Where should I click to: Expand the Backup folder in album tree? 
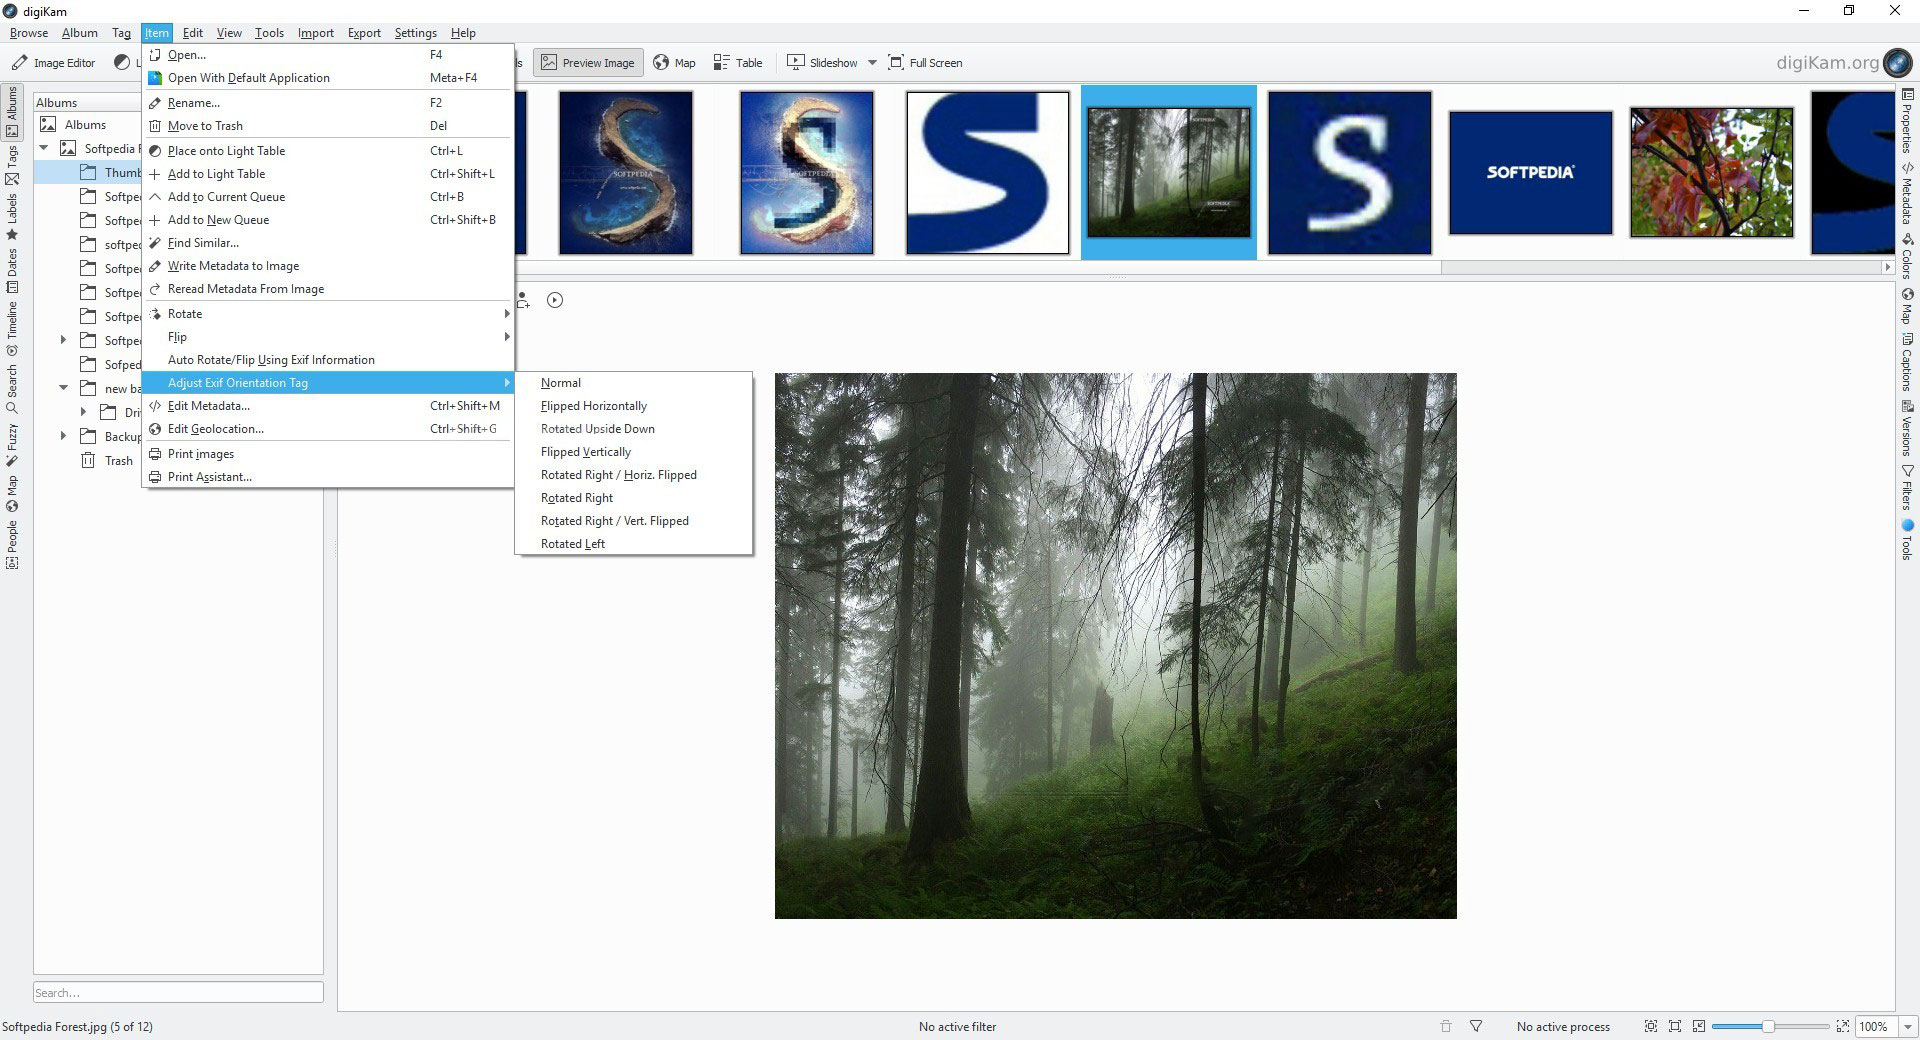point(64,436)
